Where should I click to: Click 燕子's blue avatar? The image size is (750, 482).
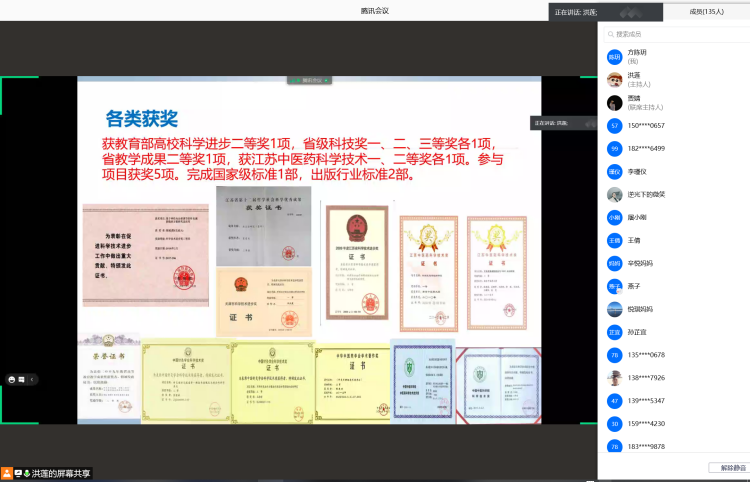pyautogui.click(x=615, y=286)
